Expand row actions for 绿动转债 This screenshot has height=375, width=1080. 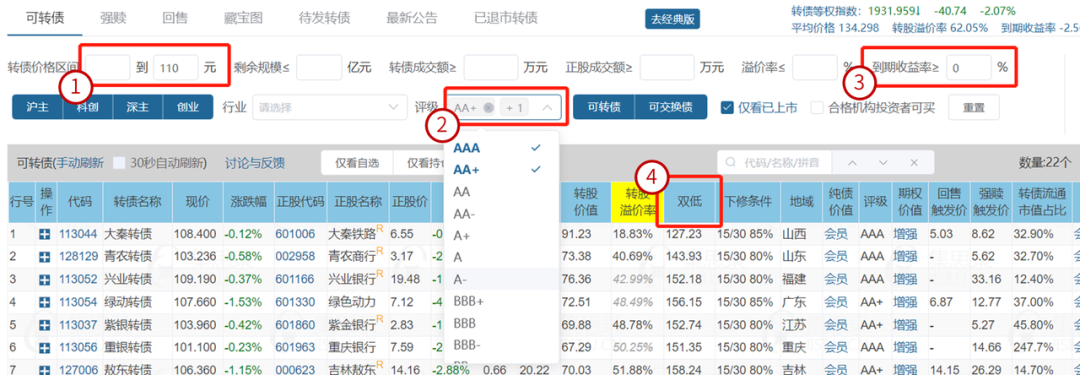click(45, 302)
